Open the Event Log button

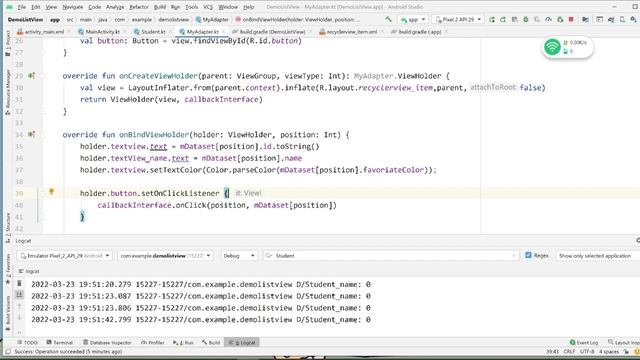(584, 342)
